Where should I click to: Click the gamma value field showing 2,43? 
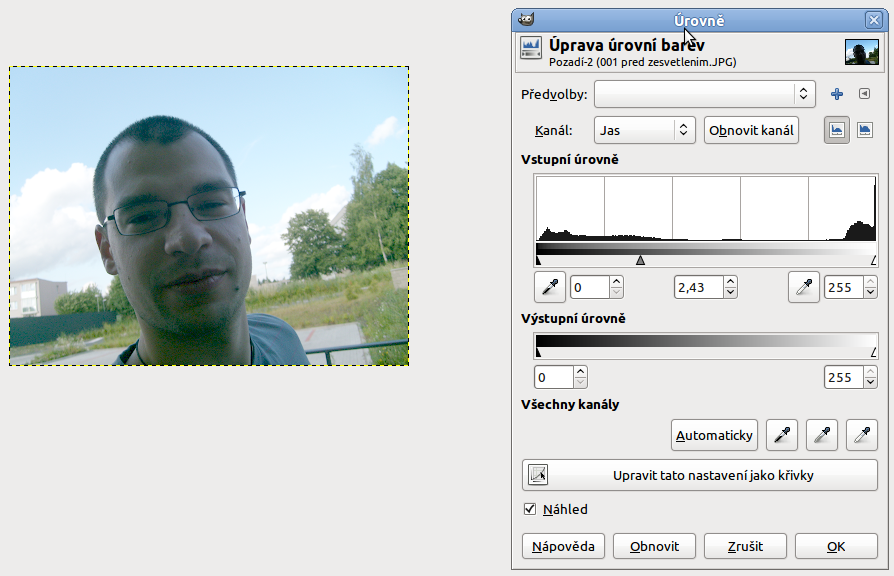coord(698,287)
